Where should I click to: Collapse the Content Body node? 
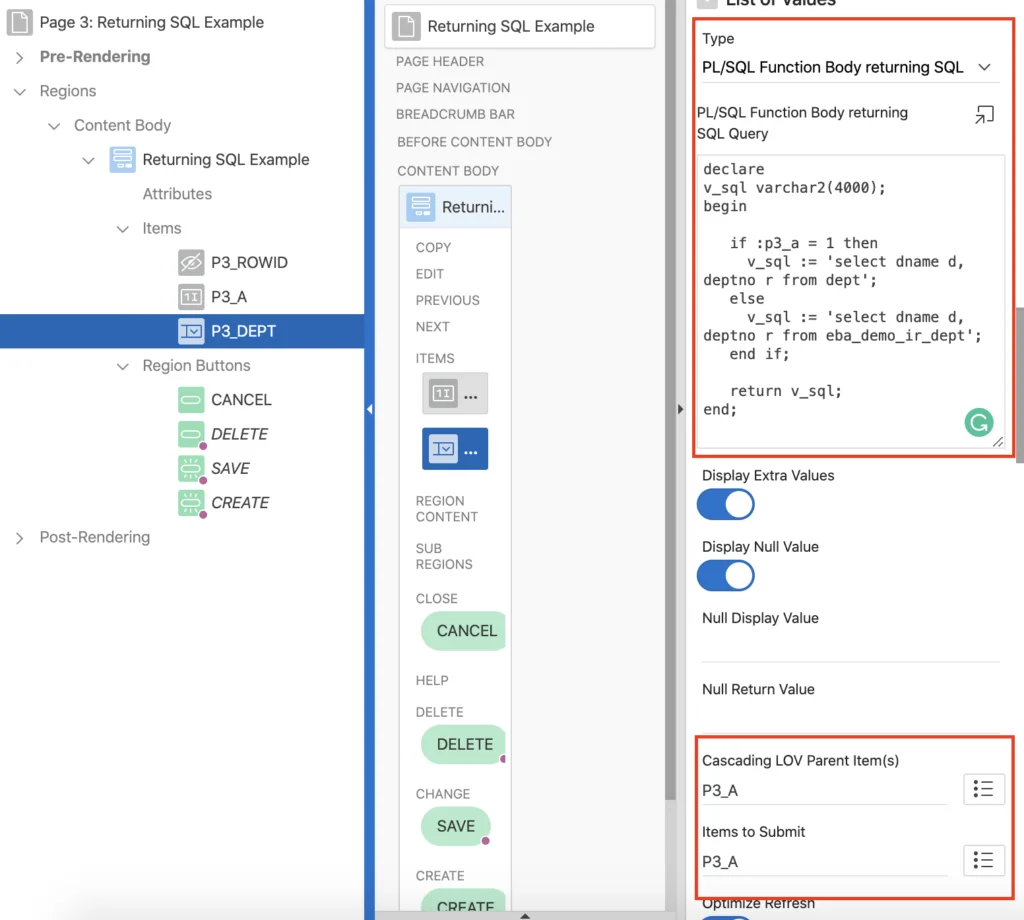click(54, 125)
